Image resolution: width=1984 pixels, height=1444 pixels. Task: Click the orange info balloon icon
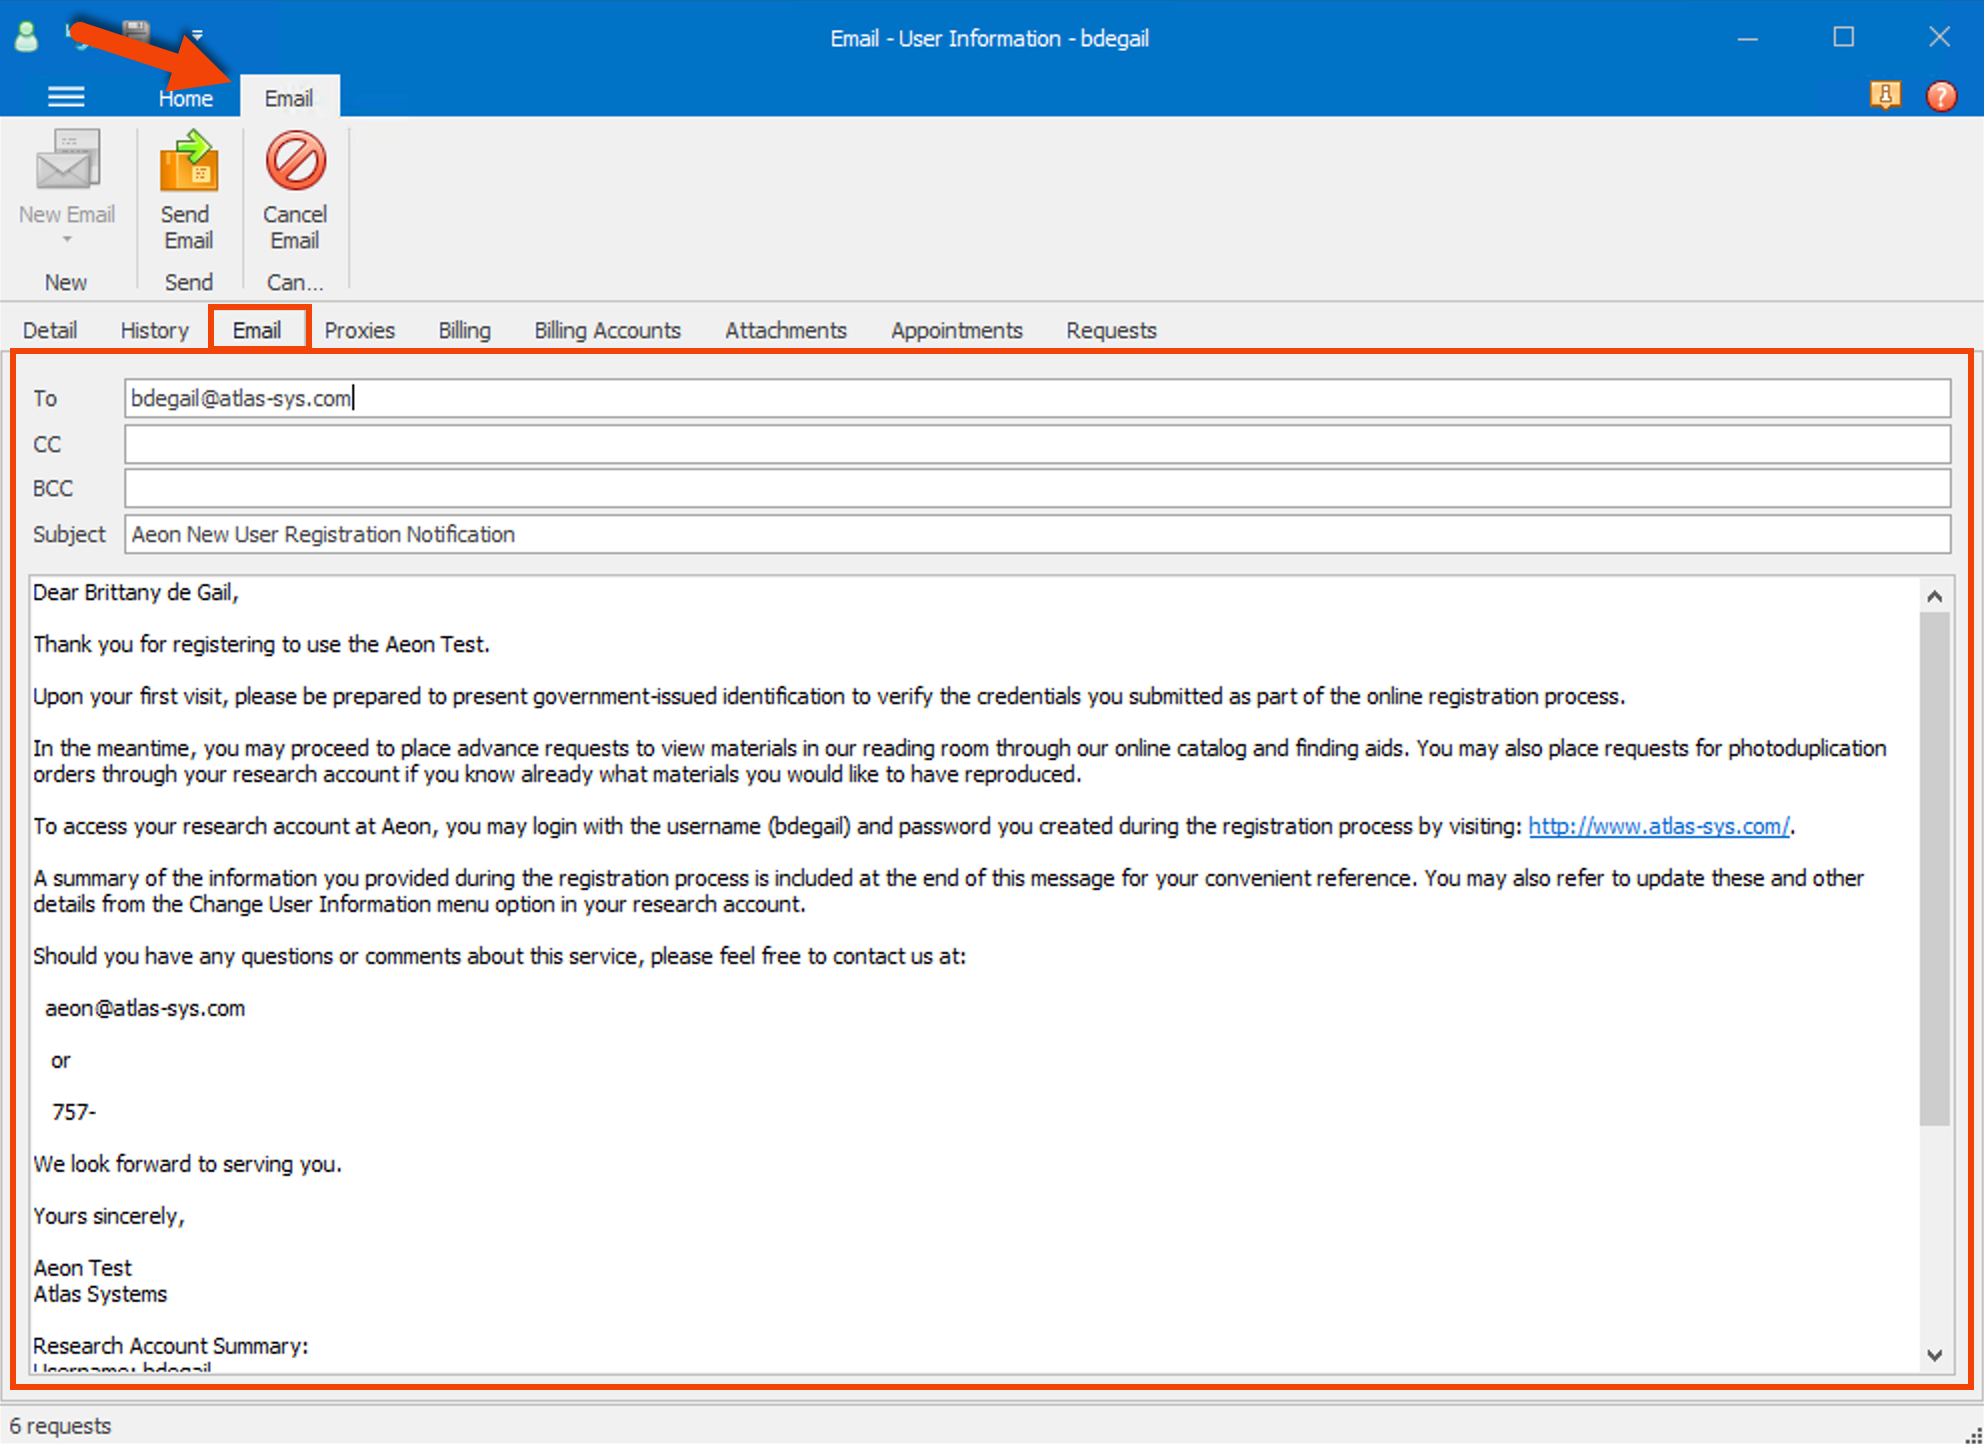coord(1886,95)
